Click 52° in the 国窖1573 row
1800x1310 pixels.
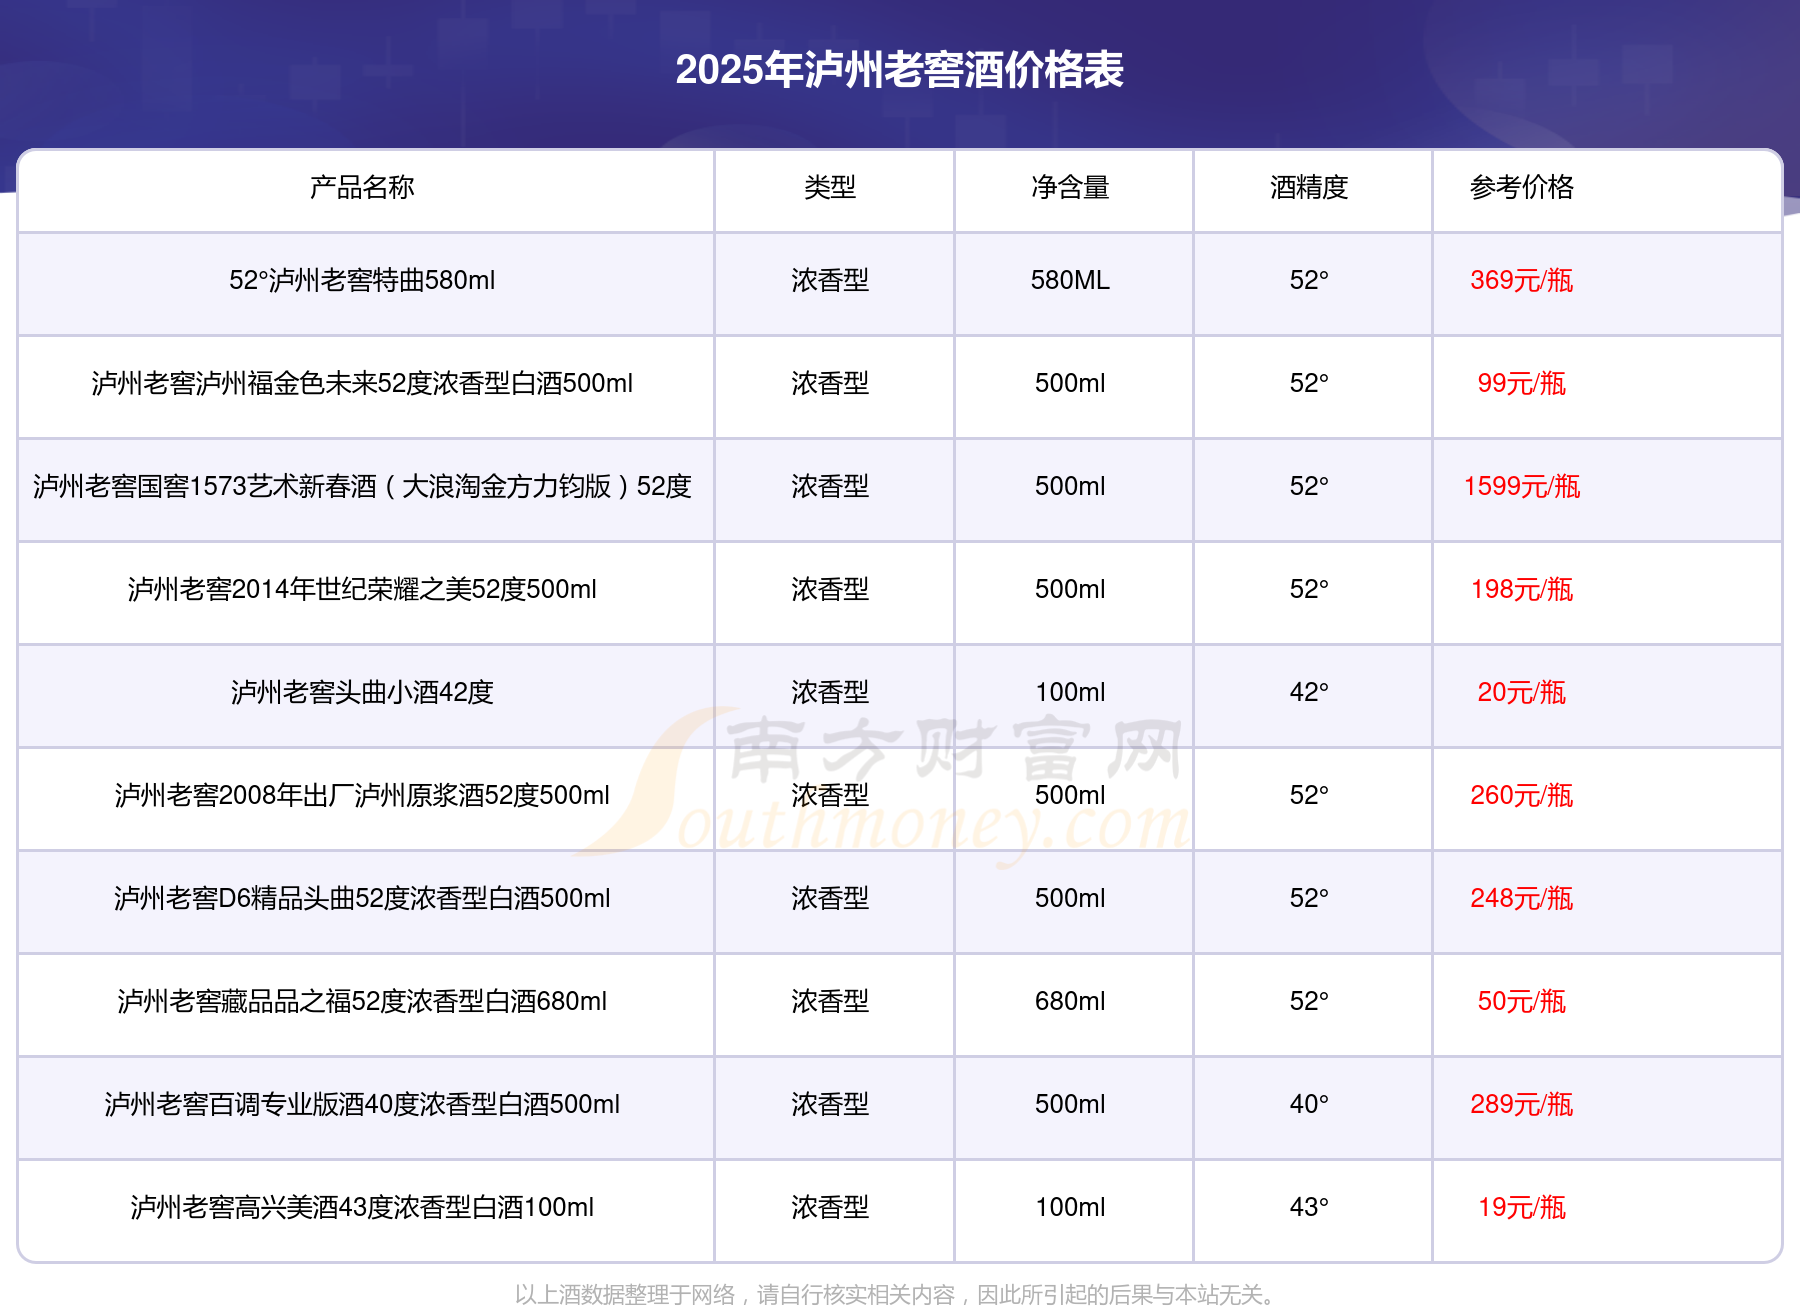(1309, 486)
